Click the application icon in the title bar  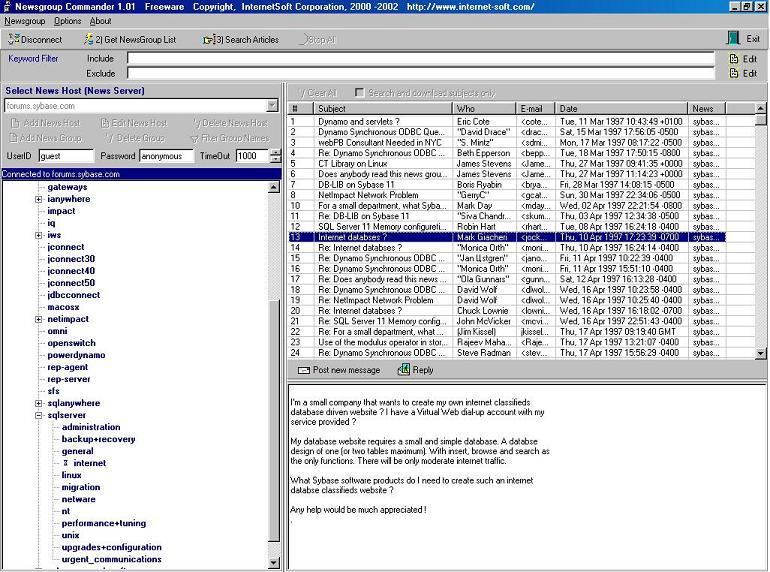click(6, 6)
